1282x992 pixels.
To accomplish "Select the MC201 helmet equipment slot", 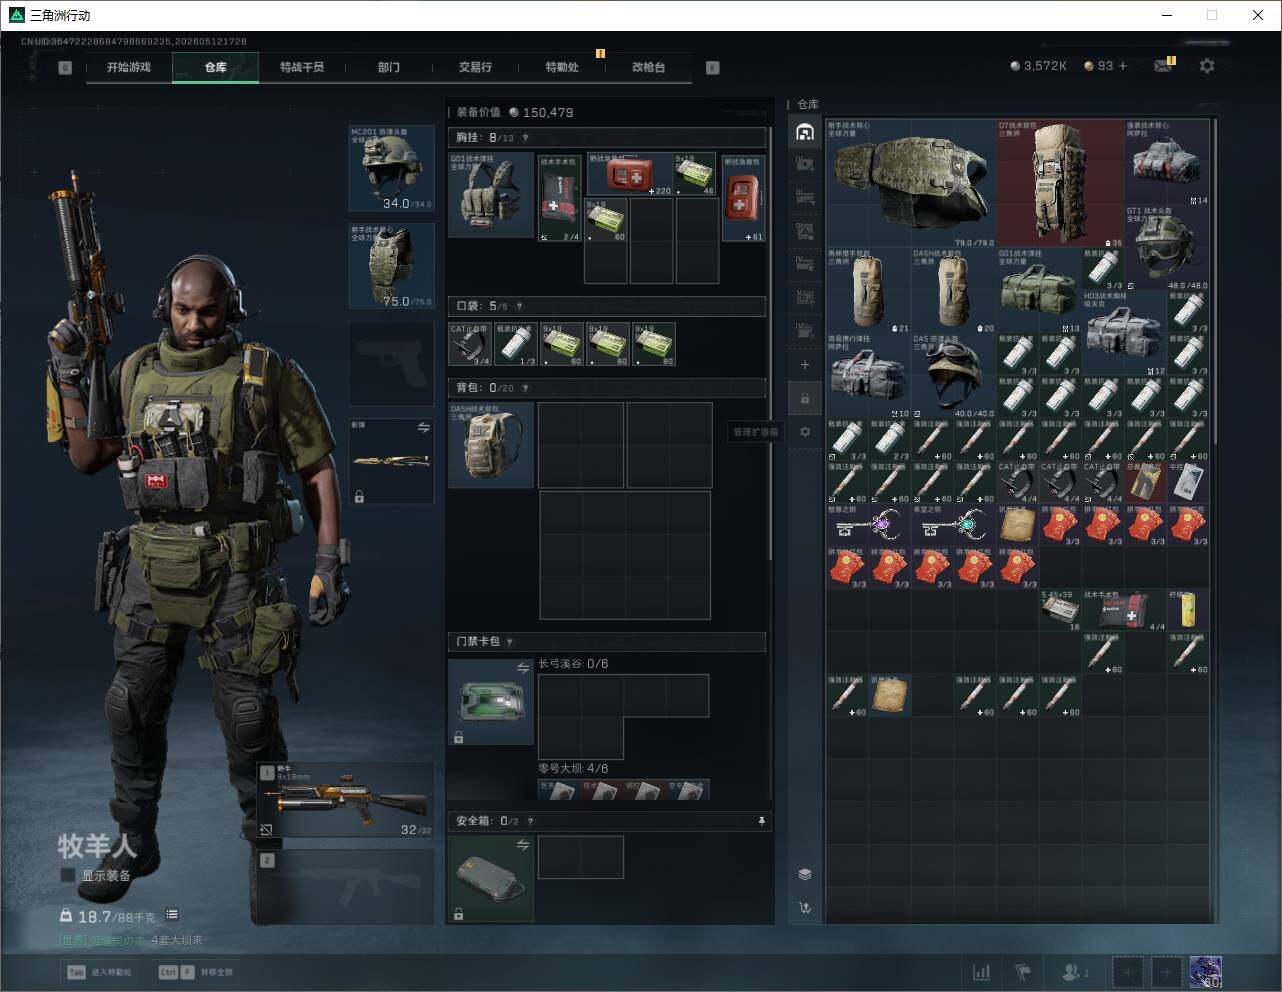I will point(391,168).
